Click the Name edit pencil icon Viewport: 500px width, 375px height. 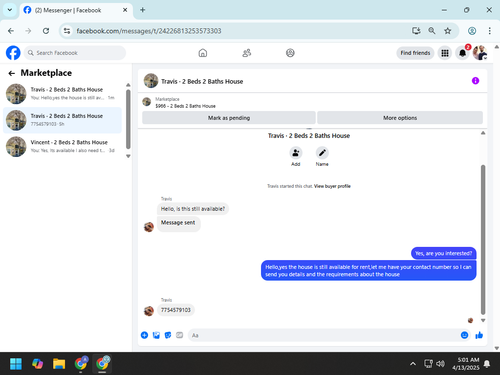click(322, 153)
